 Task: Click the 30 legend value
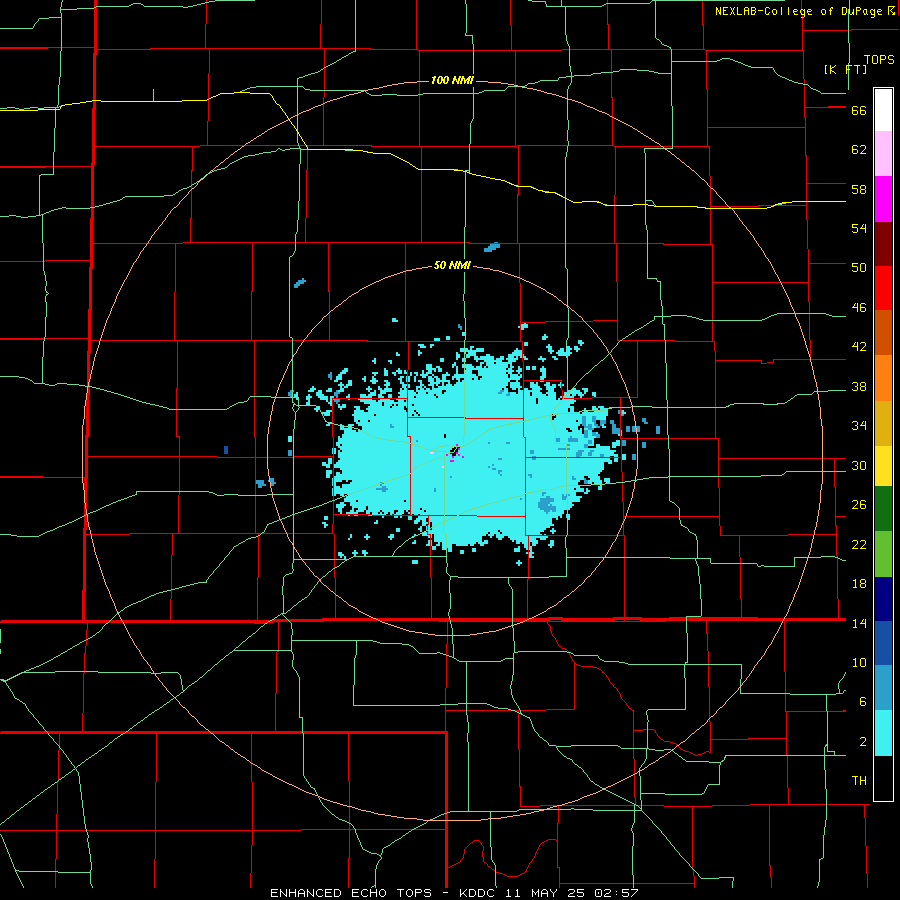click(x=859, y=465)
